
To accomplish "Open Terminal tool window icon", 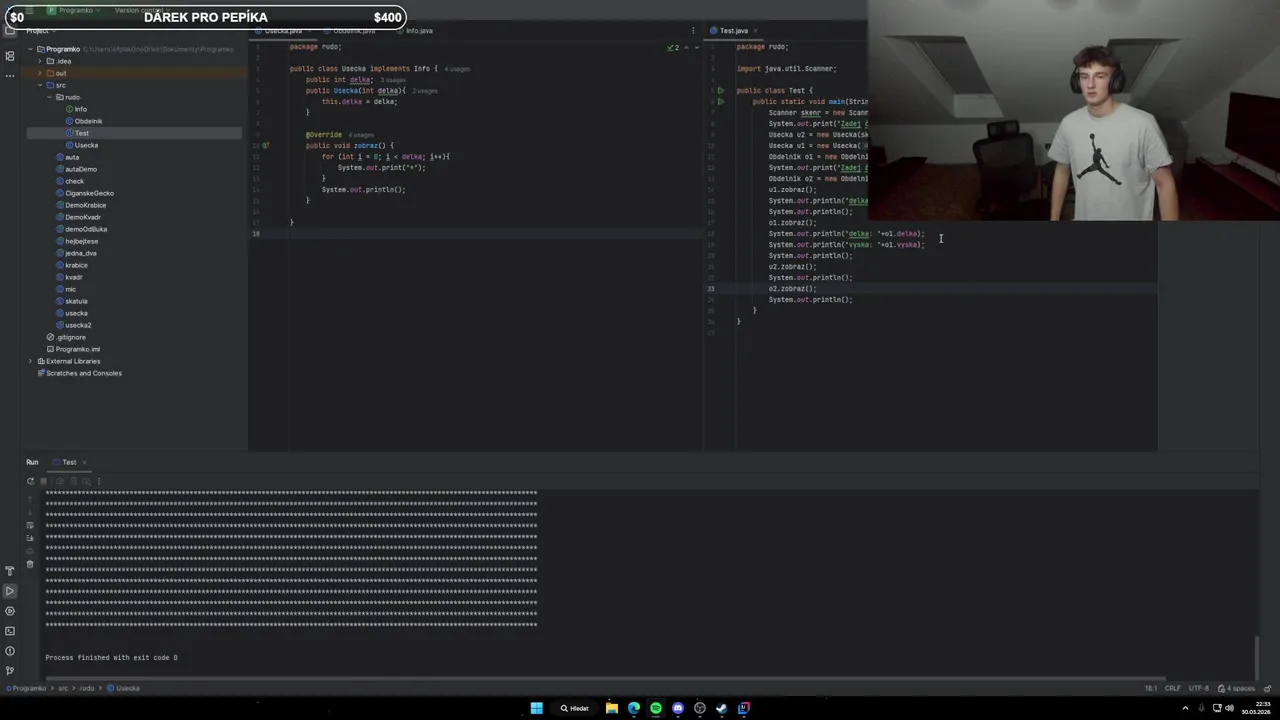I will point(10,631).
